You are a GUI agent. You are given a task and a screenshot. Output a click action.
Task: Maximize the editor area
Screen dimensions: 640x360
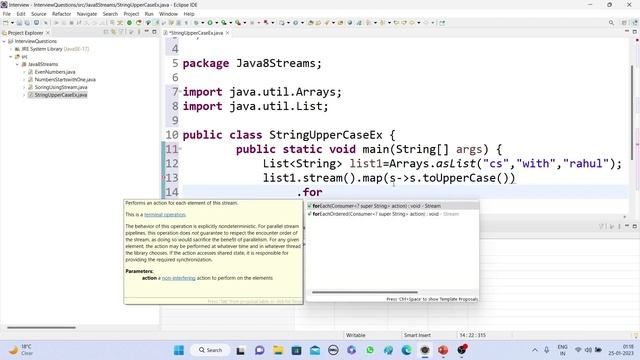(x=635, y=32)
